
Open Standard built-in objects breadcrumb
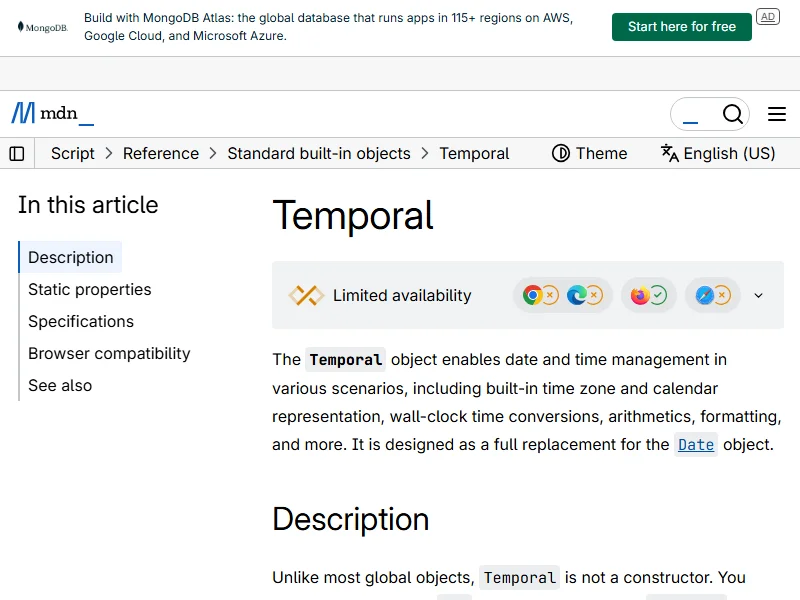[x=319, y=153]
